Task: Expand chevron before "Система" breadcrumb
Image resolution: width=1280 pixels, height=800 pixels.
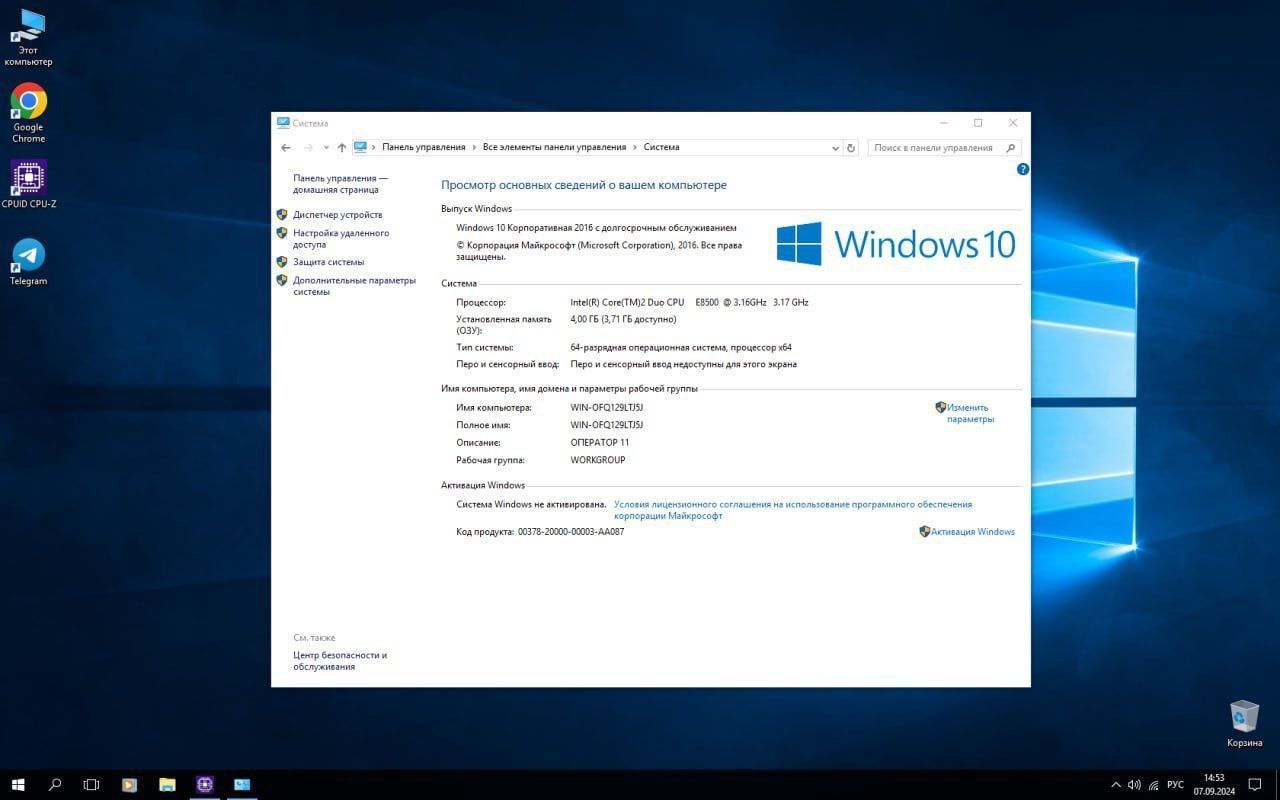Action: [x=635, y=147]
